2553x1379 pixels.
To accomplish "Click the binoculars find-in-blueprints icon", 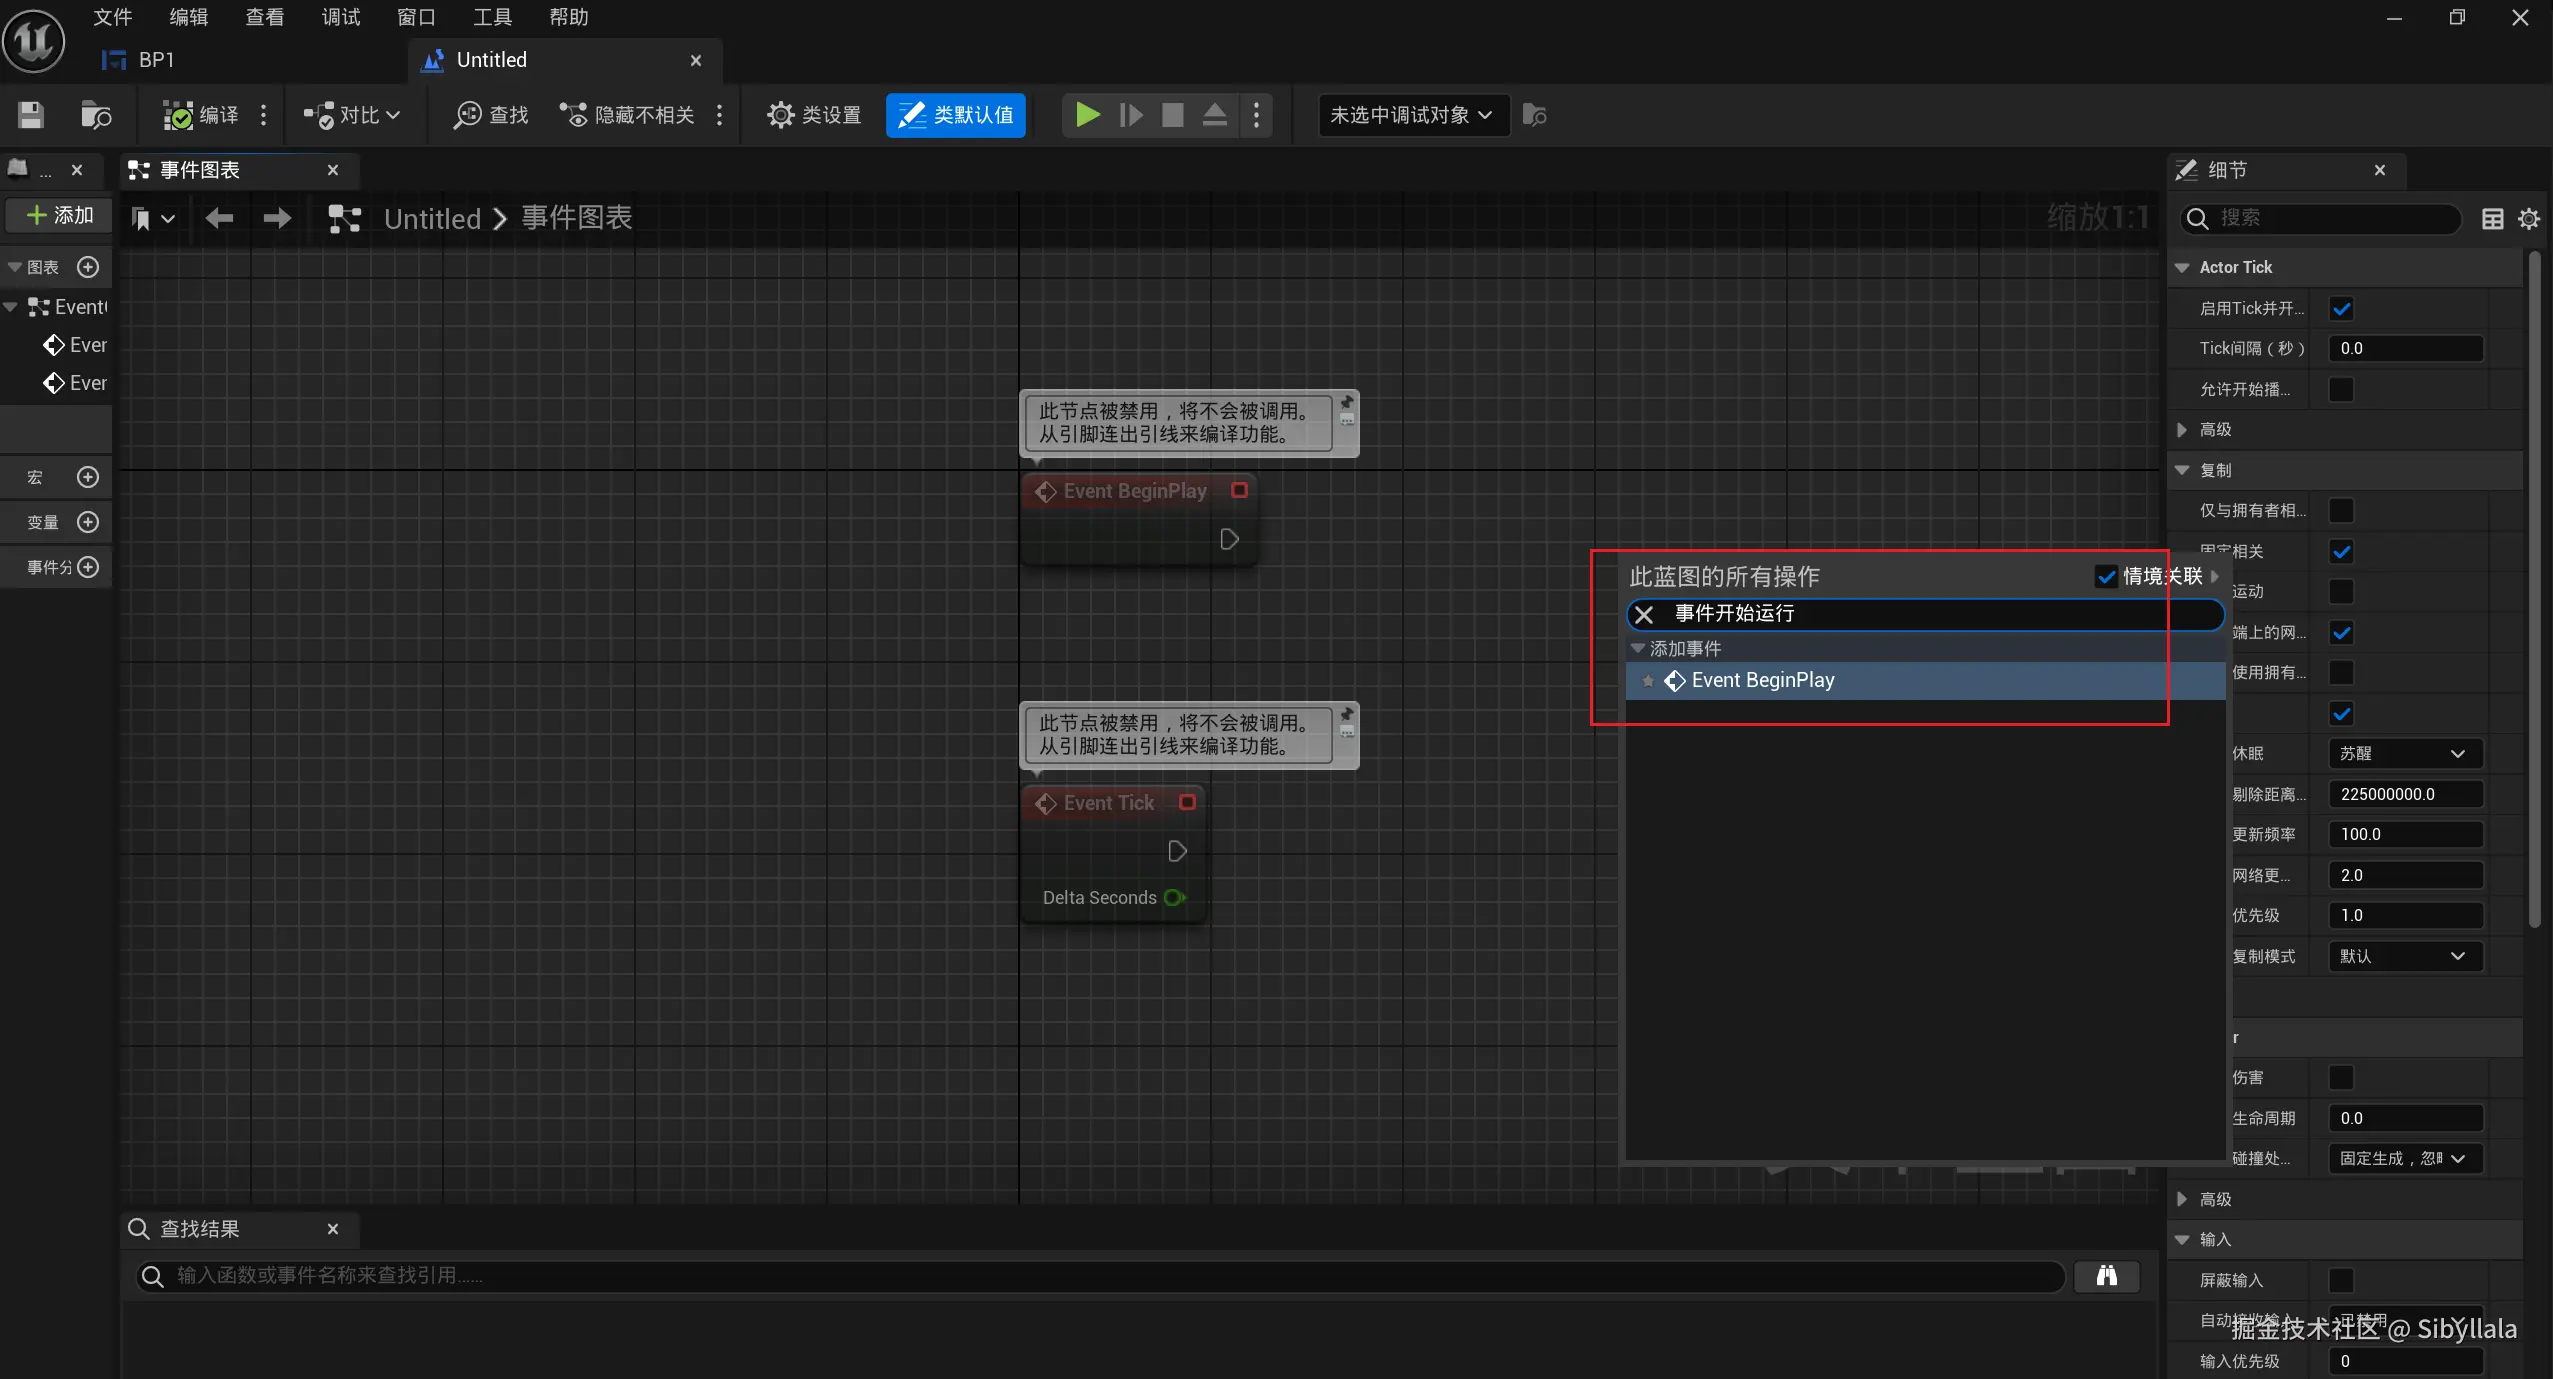I will 2106,1275.
